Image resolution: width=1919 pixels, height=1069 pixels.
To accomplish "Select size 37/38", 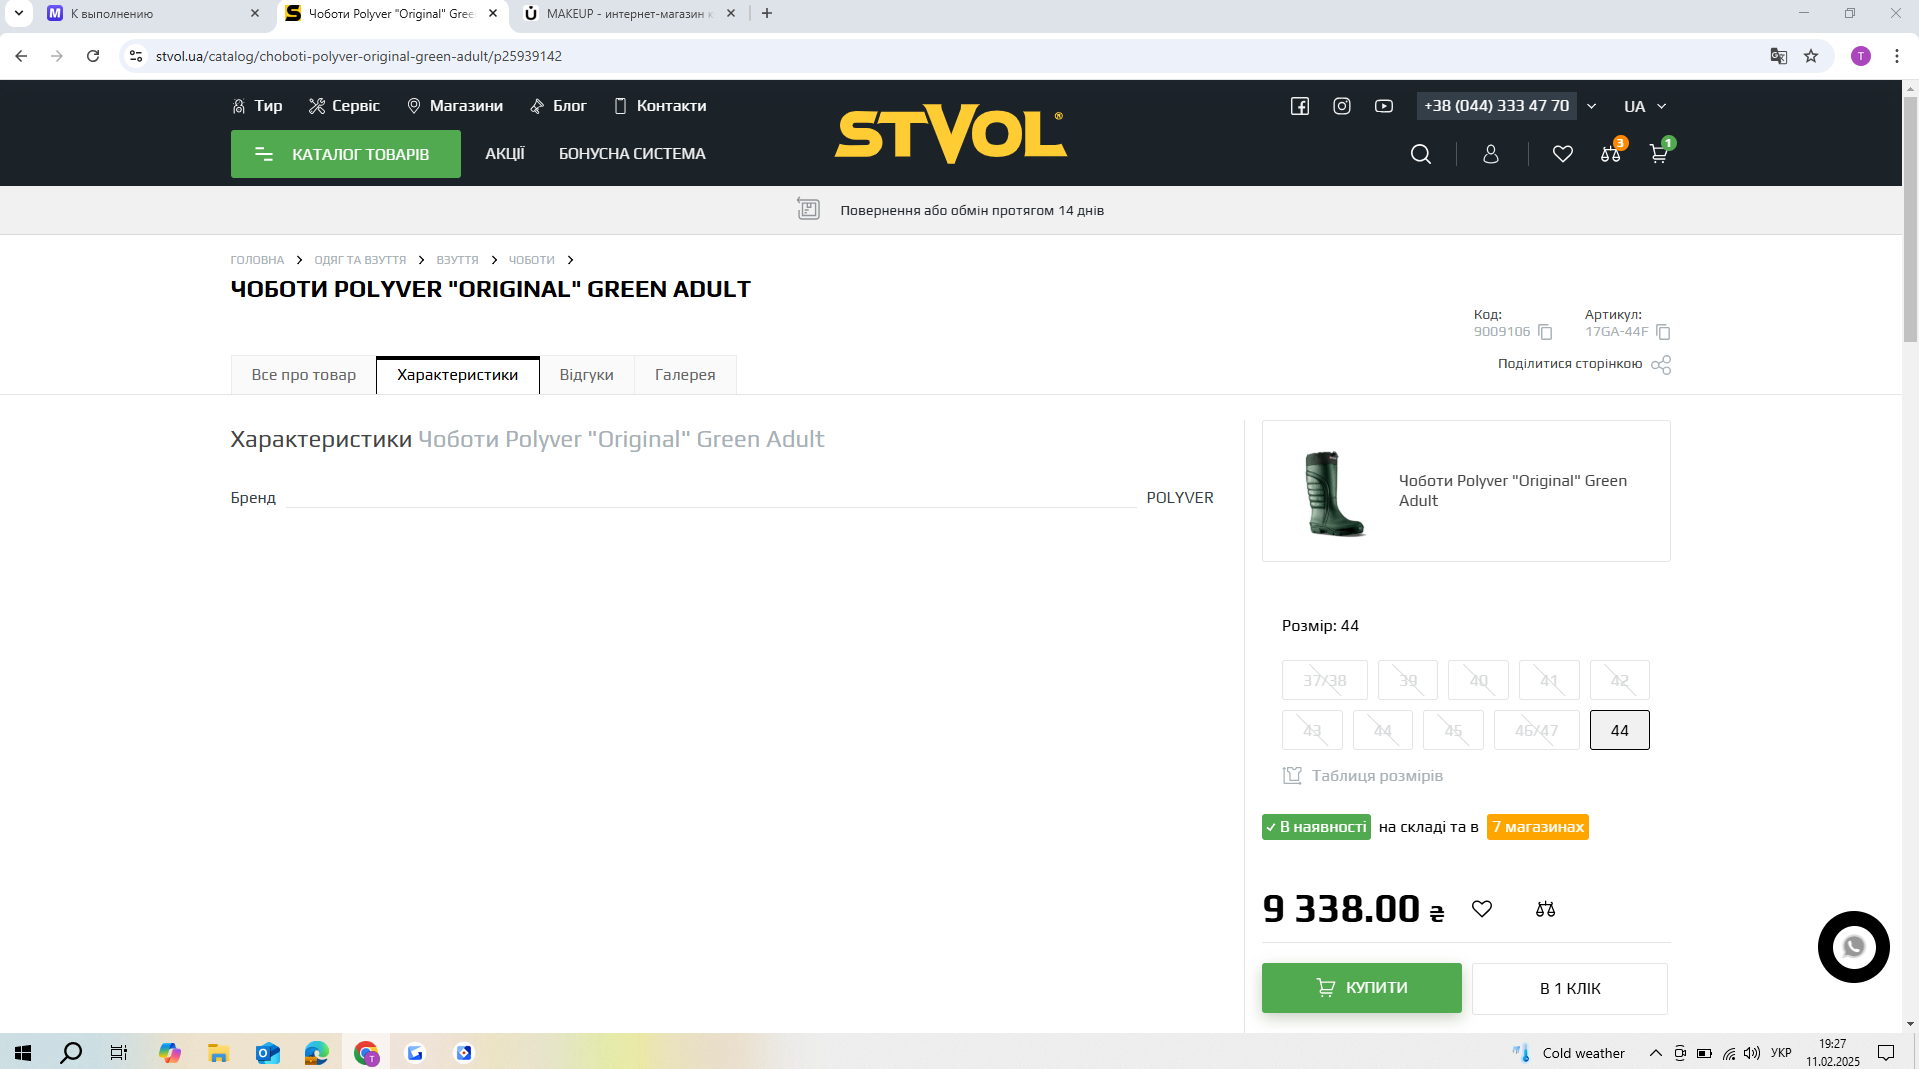I will tap(1325, 680).
